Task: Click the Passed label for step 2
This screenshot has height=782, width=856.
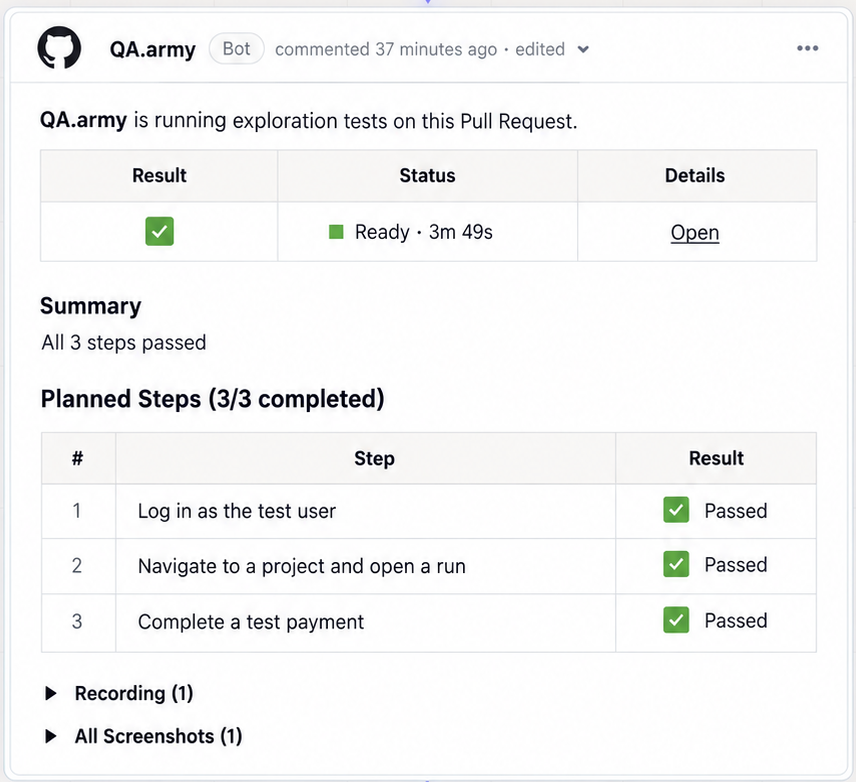Action: pyautogui.click(x=735, y=565)
